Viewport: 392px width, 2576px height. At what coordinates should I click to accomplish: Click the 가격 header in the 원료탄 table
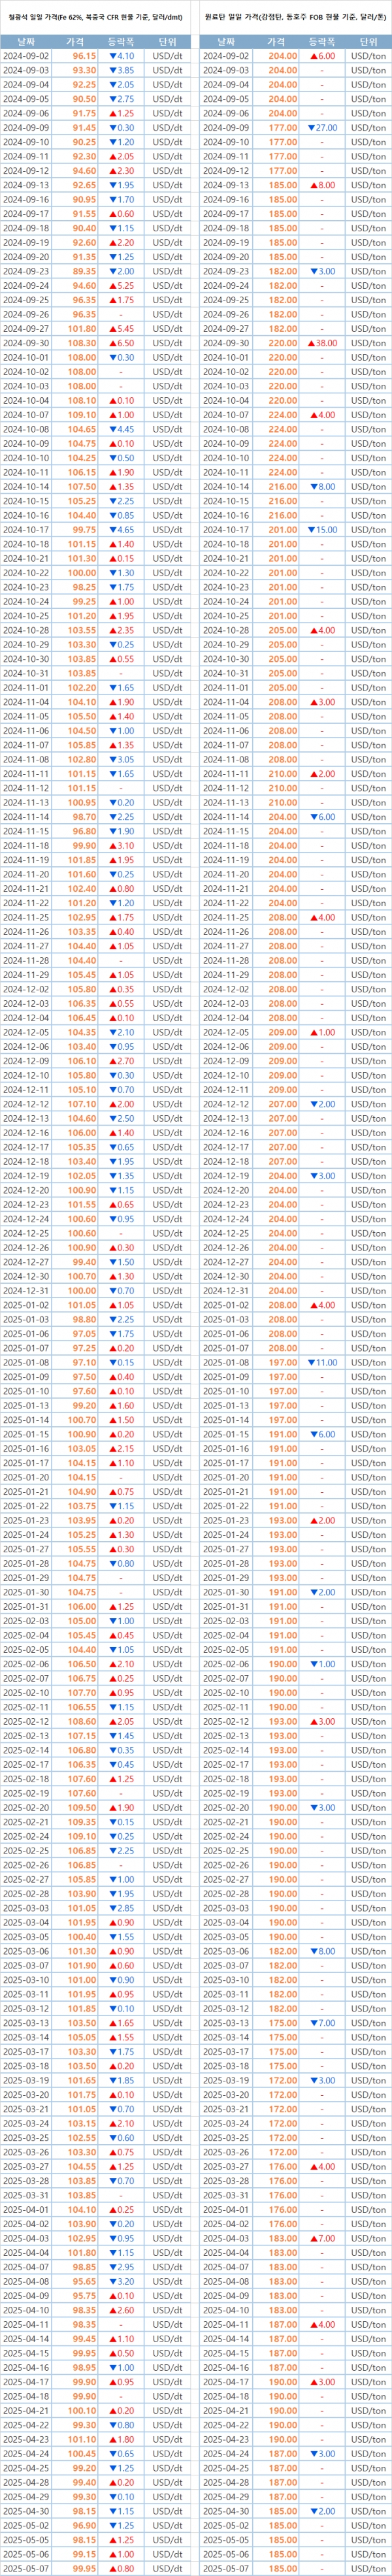click(x=276, y=42)
